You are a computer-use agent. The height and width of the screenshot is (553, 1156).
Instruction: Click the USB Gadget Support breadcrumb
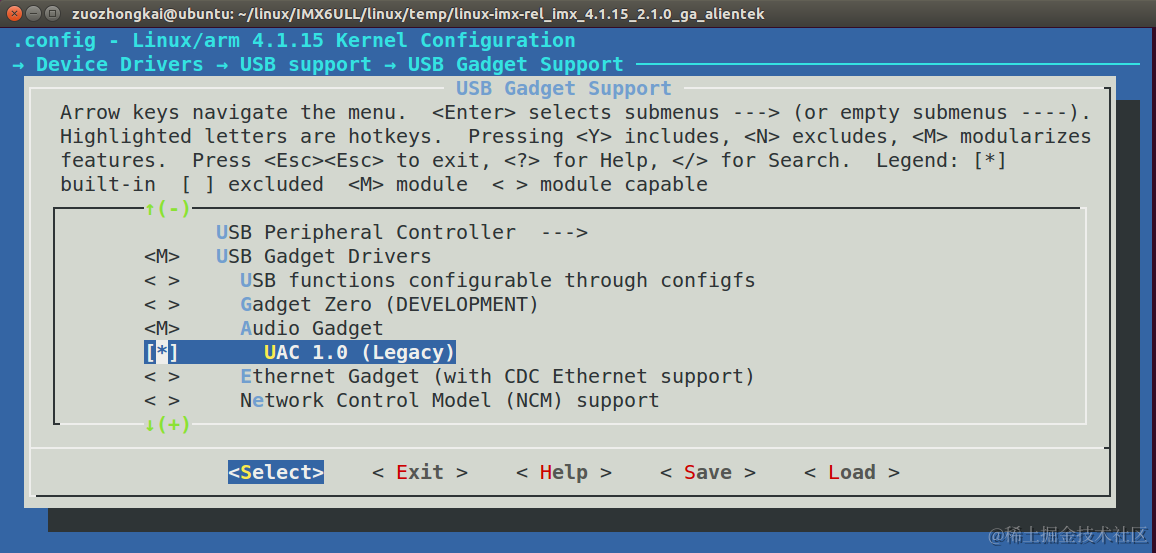click(x=515, y=65)
